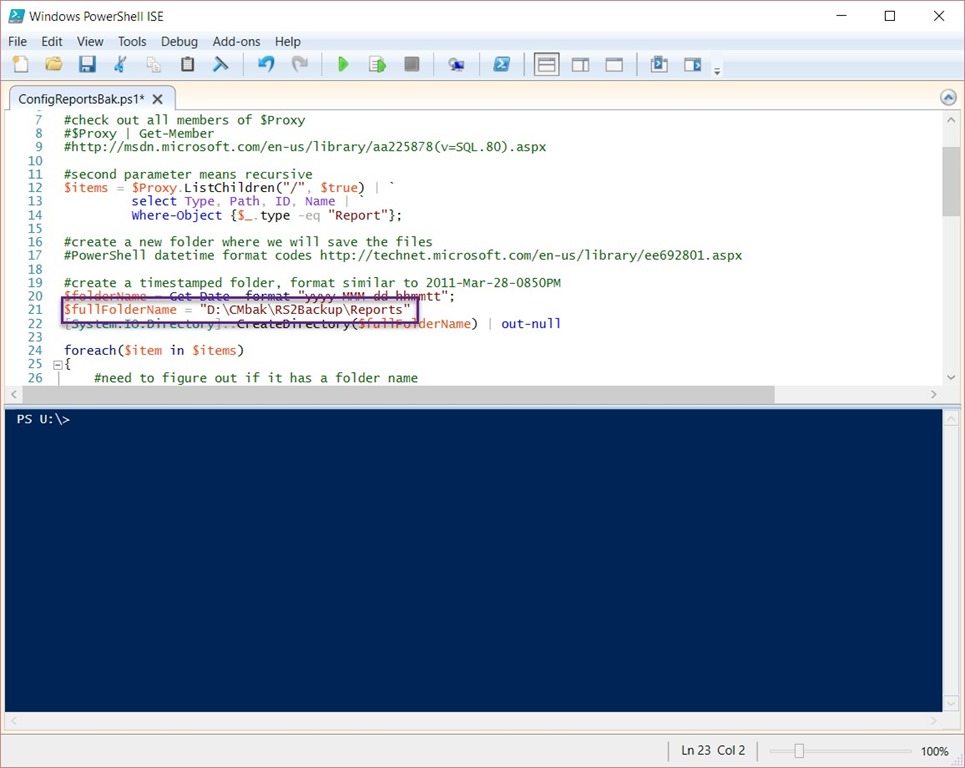Click the script pane vertical scrollbar thumb
Viewport: 965px width, 768px height.
pyautogui.click(x=951, y=182)
